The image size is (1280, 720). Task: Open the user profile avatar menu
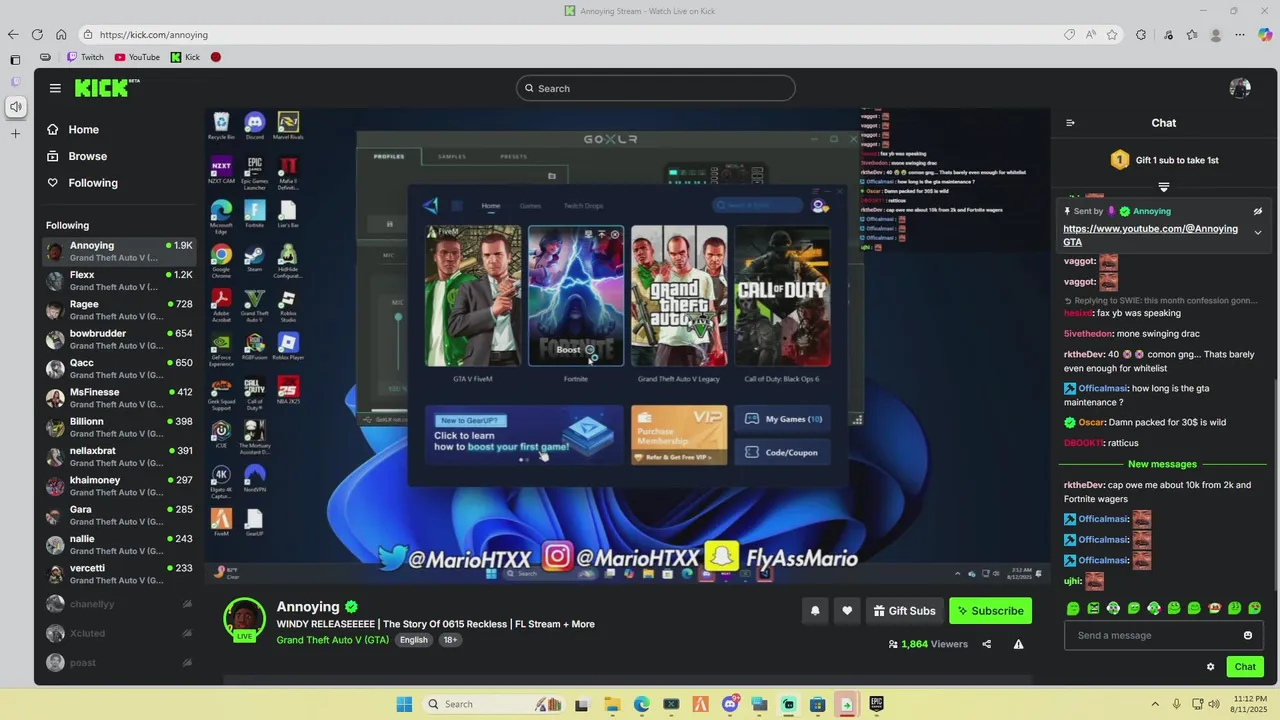[x=1240, y=88]
